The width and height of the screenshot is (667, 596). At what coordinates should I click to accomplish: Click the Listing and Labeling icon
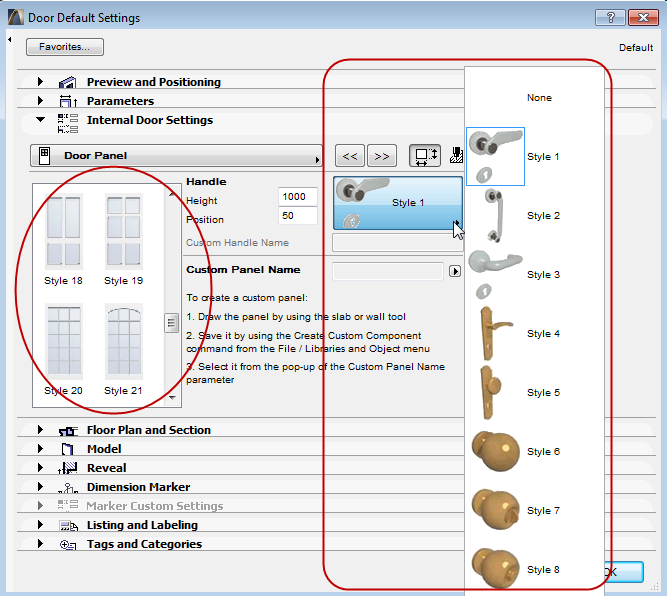pos(68,526)
